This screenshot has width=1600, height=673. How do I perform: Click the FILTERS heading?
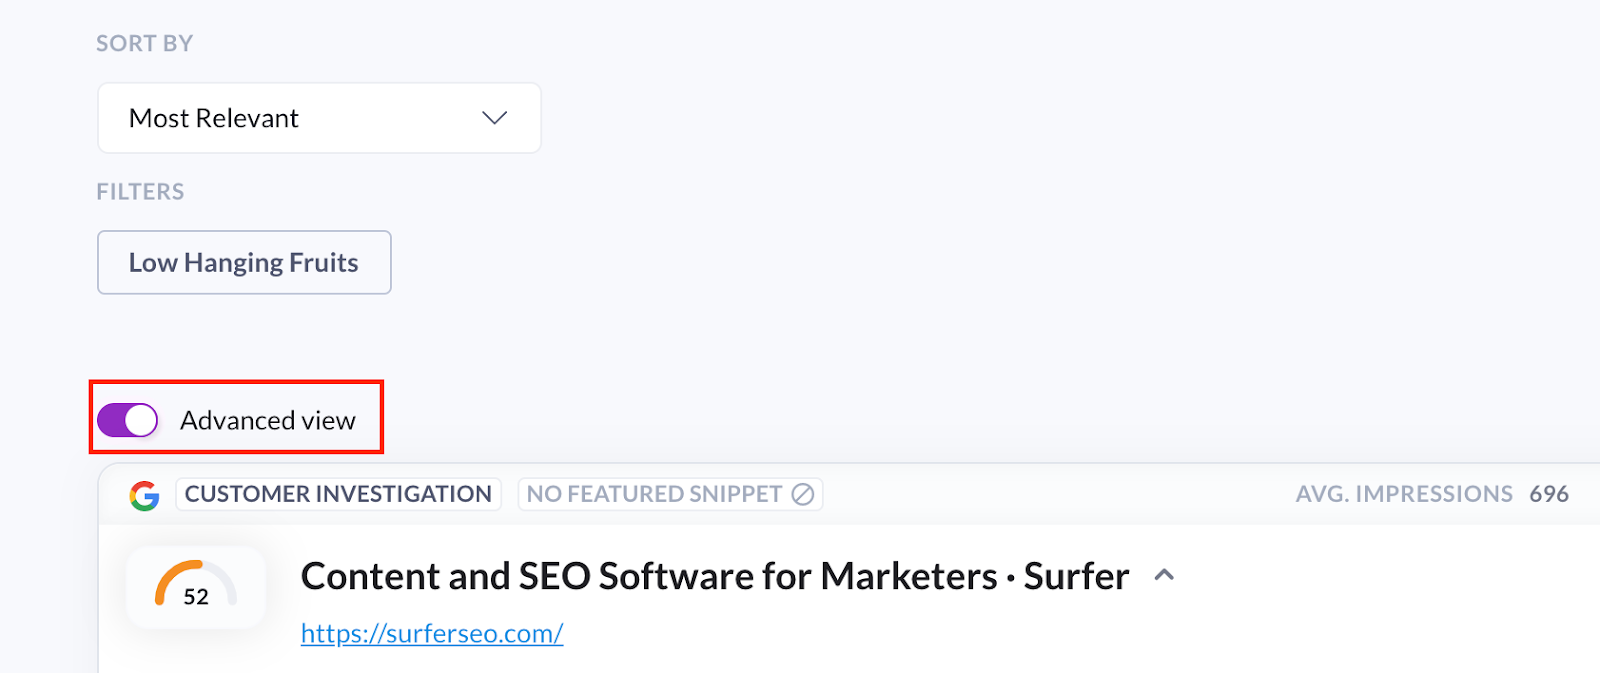(x=140, y=192)
